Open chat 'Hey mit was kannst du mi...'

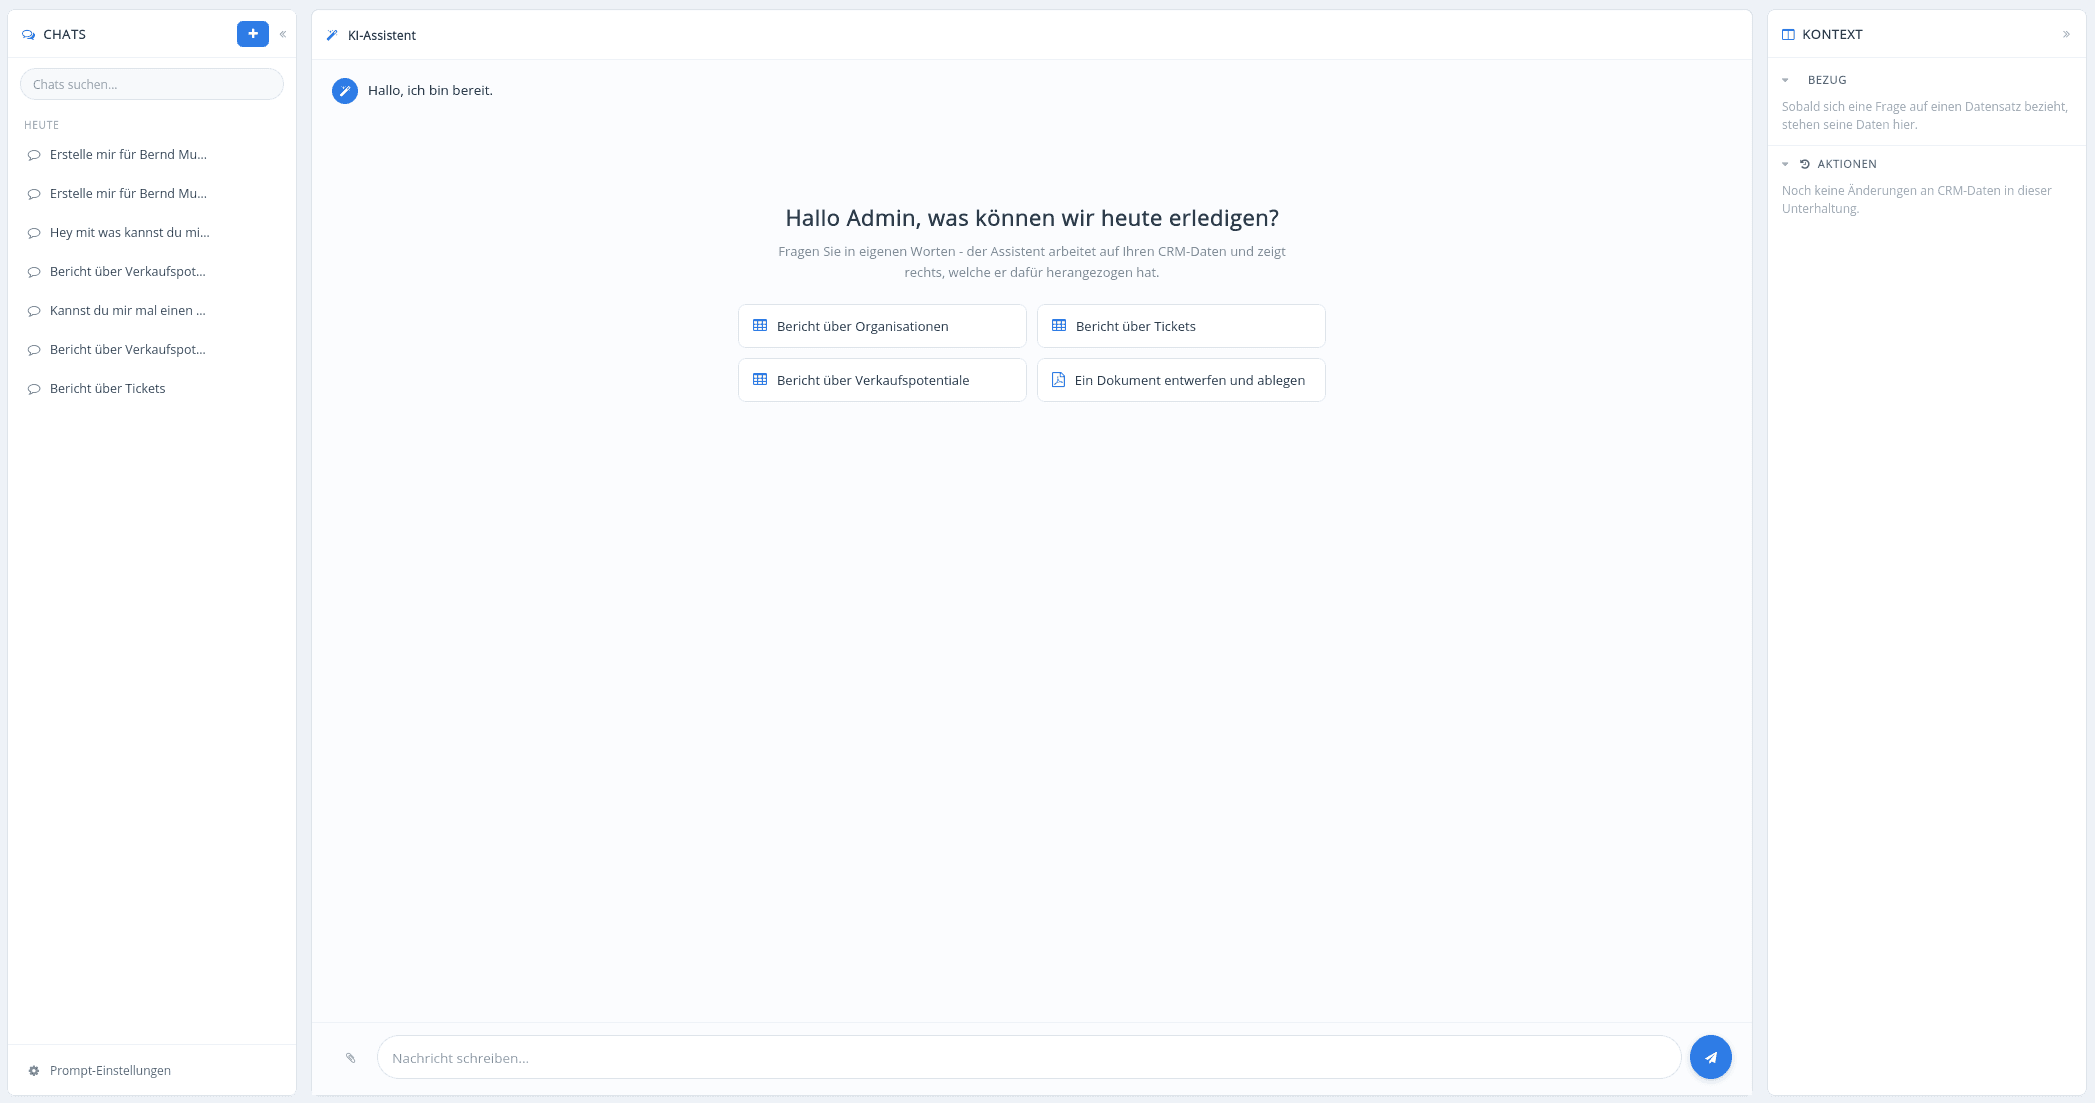(x=152, y=232)
